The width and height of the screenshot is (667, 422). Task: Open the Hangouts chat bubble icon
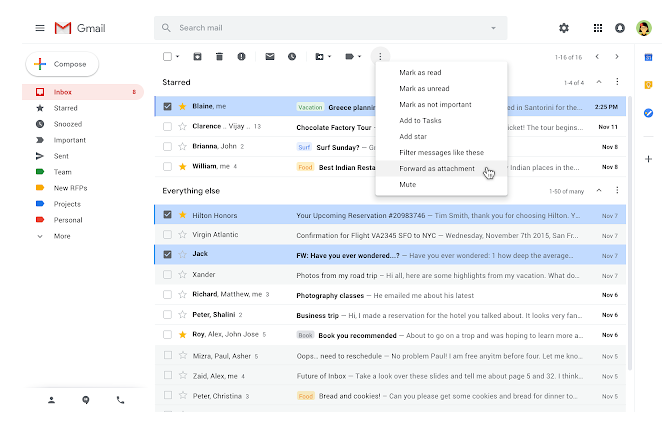tap(86, 400)
